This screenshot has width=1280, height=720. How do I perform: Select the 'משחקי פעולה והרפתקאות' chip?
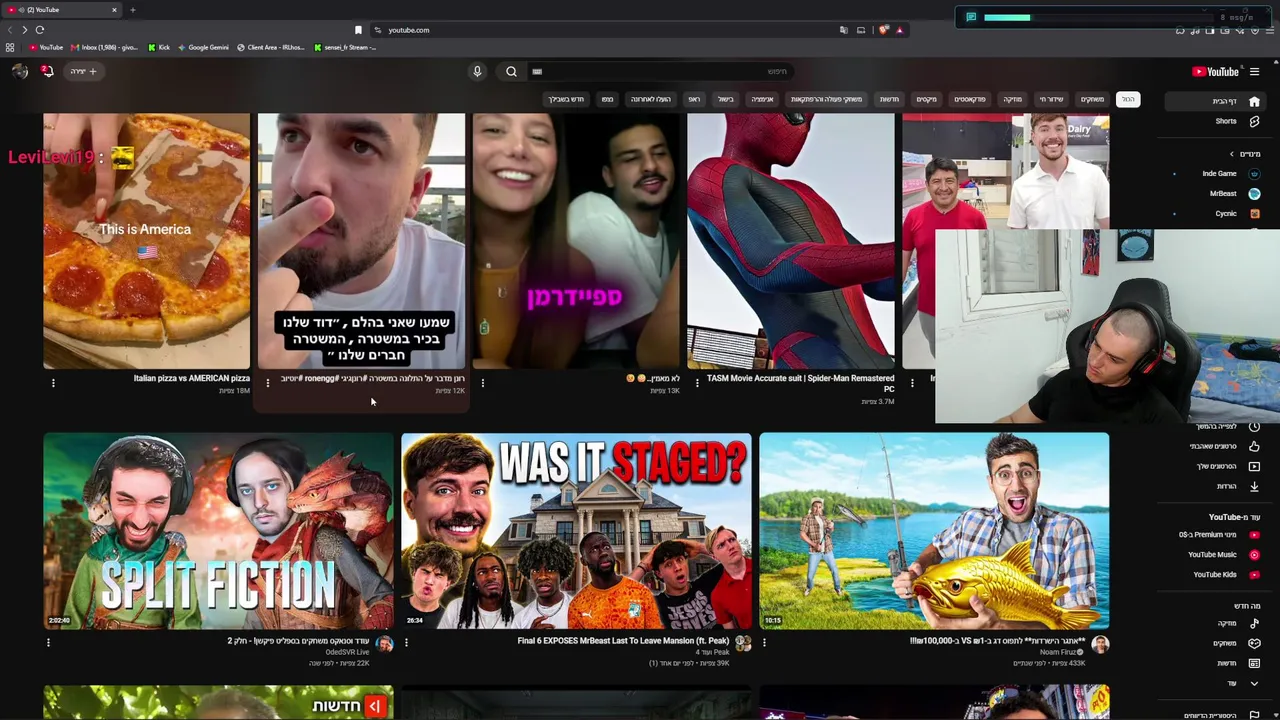click(x=826, y=99)
